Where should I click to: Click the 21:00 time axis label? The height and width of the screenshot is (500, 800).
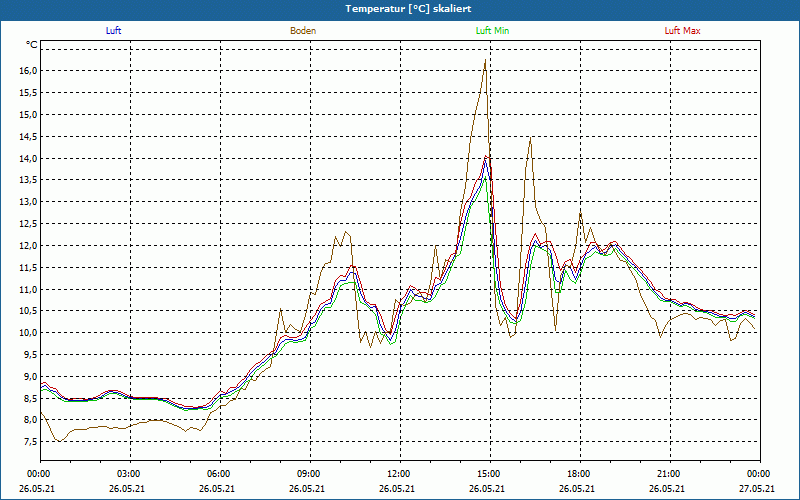pyautogui.click(x=669, y=474)
